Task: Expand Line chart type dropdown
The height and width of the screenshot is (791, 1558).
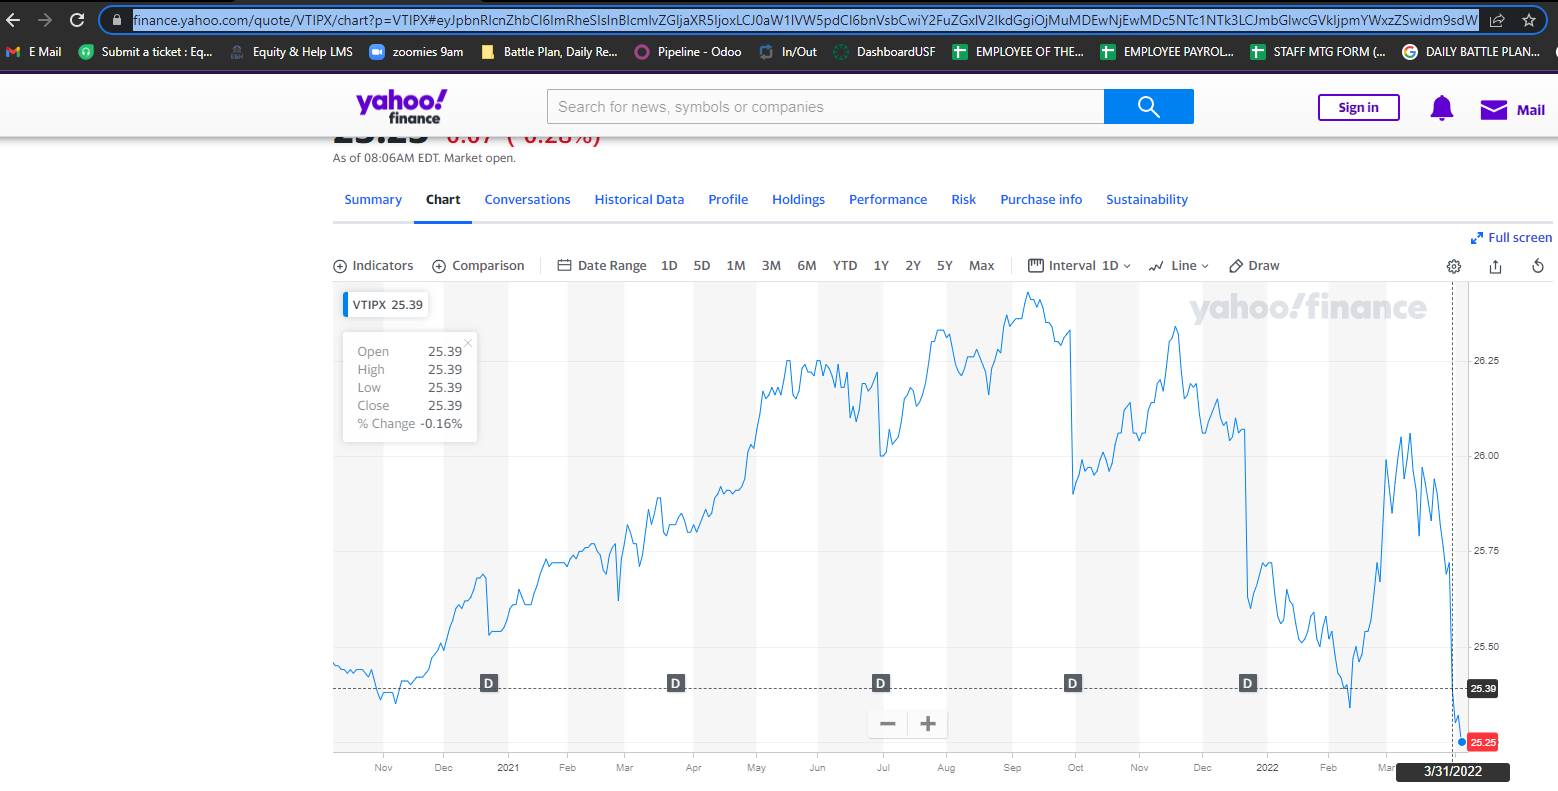Action: point(1179,266)
